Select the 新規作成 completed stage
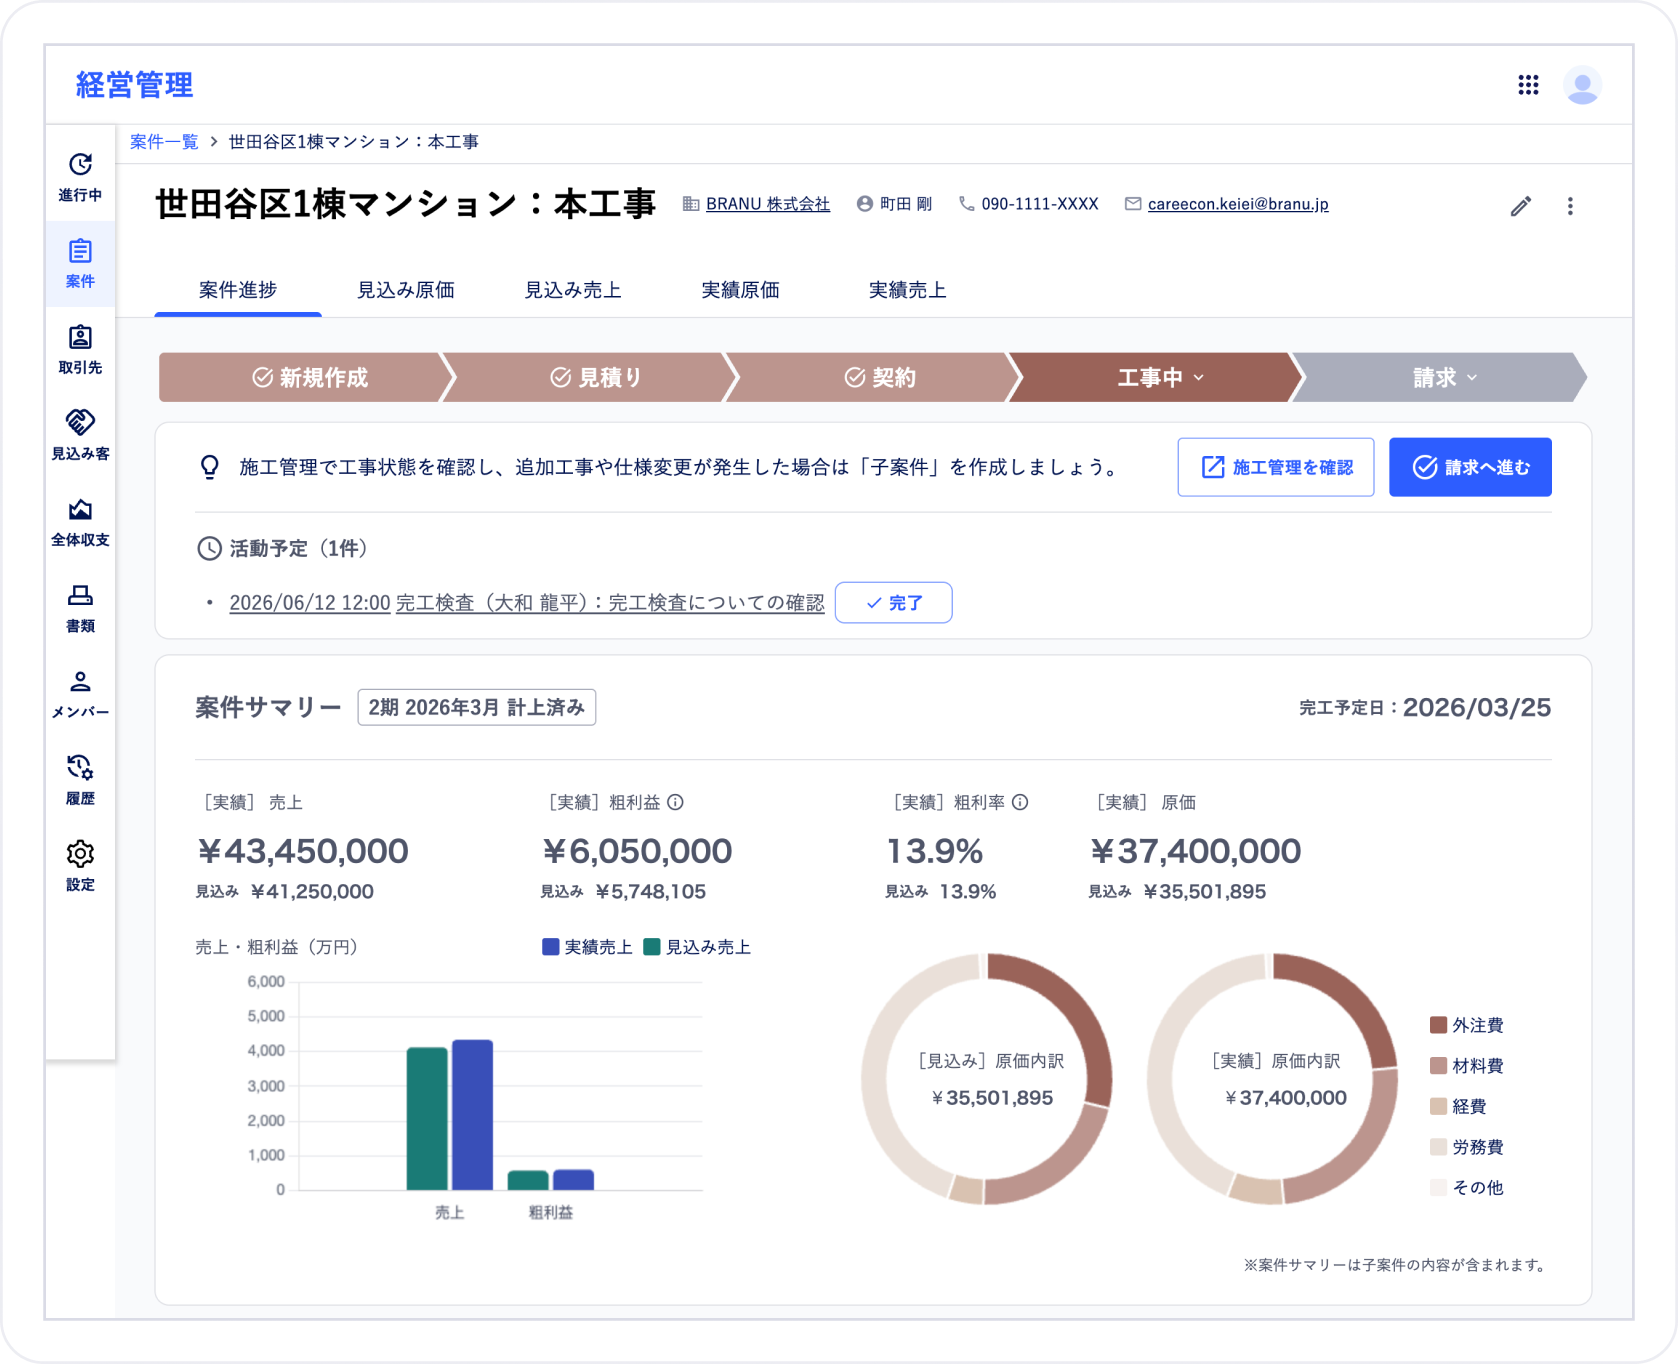1678x1364 pixels. pos(309,377)
